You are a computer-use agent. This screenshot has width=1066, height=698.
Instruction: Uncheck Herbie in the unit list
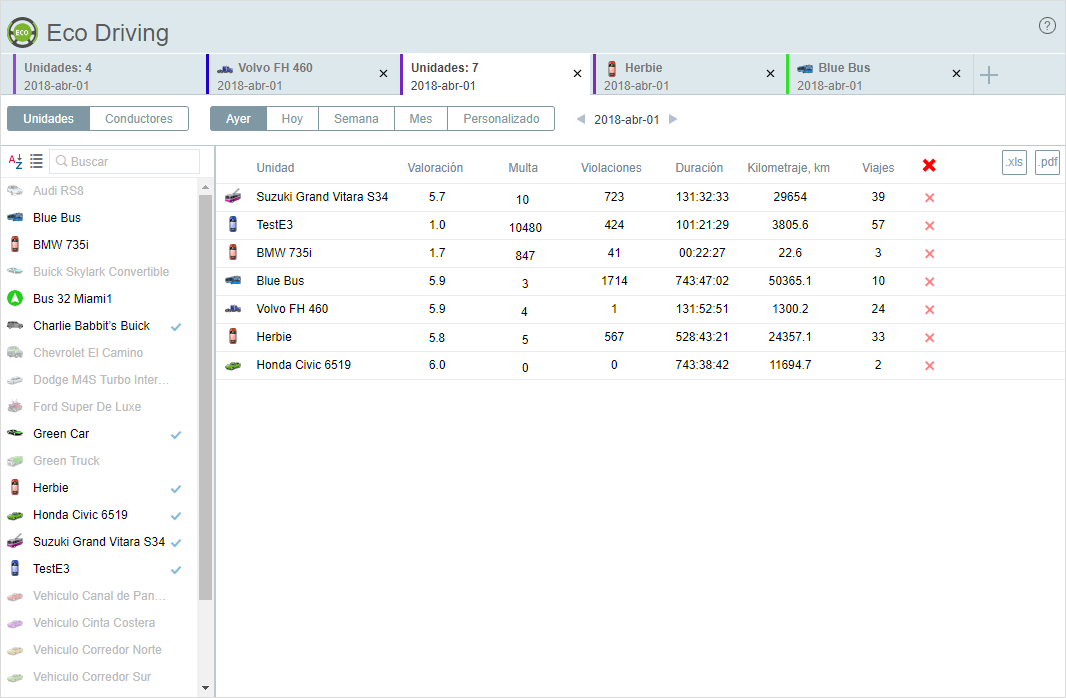pyautogui.click(x=176, y=489)
